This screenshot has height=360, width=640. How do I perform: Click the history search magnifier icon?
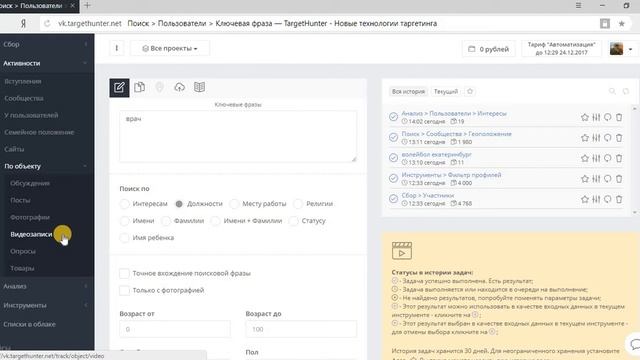(x=612, y=91)
